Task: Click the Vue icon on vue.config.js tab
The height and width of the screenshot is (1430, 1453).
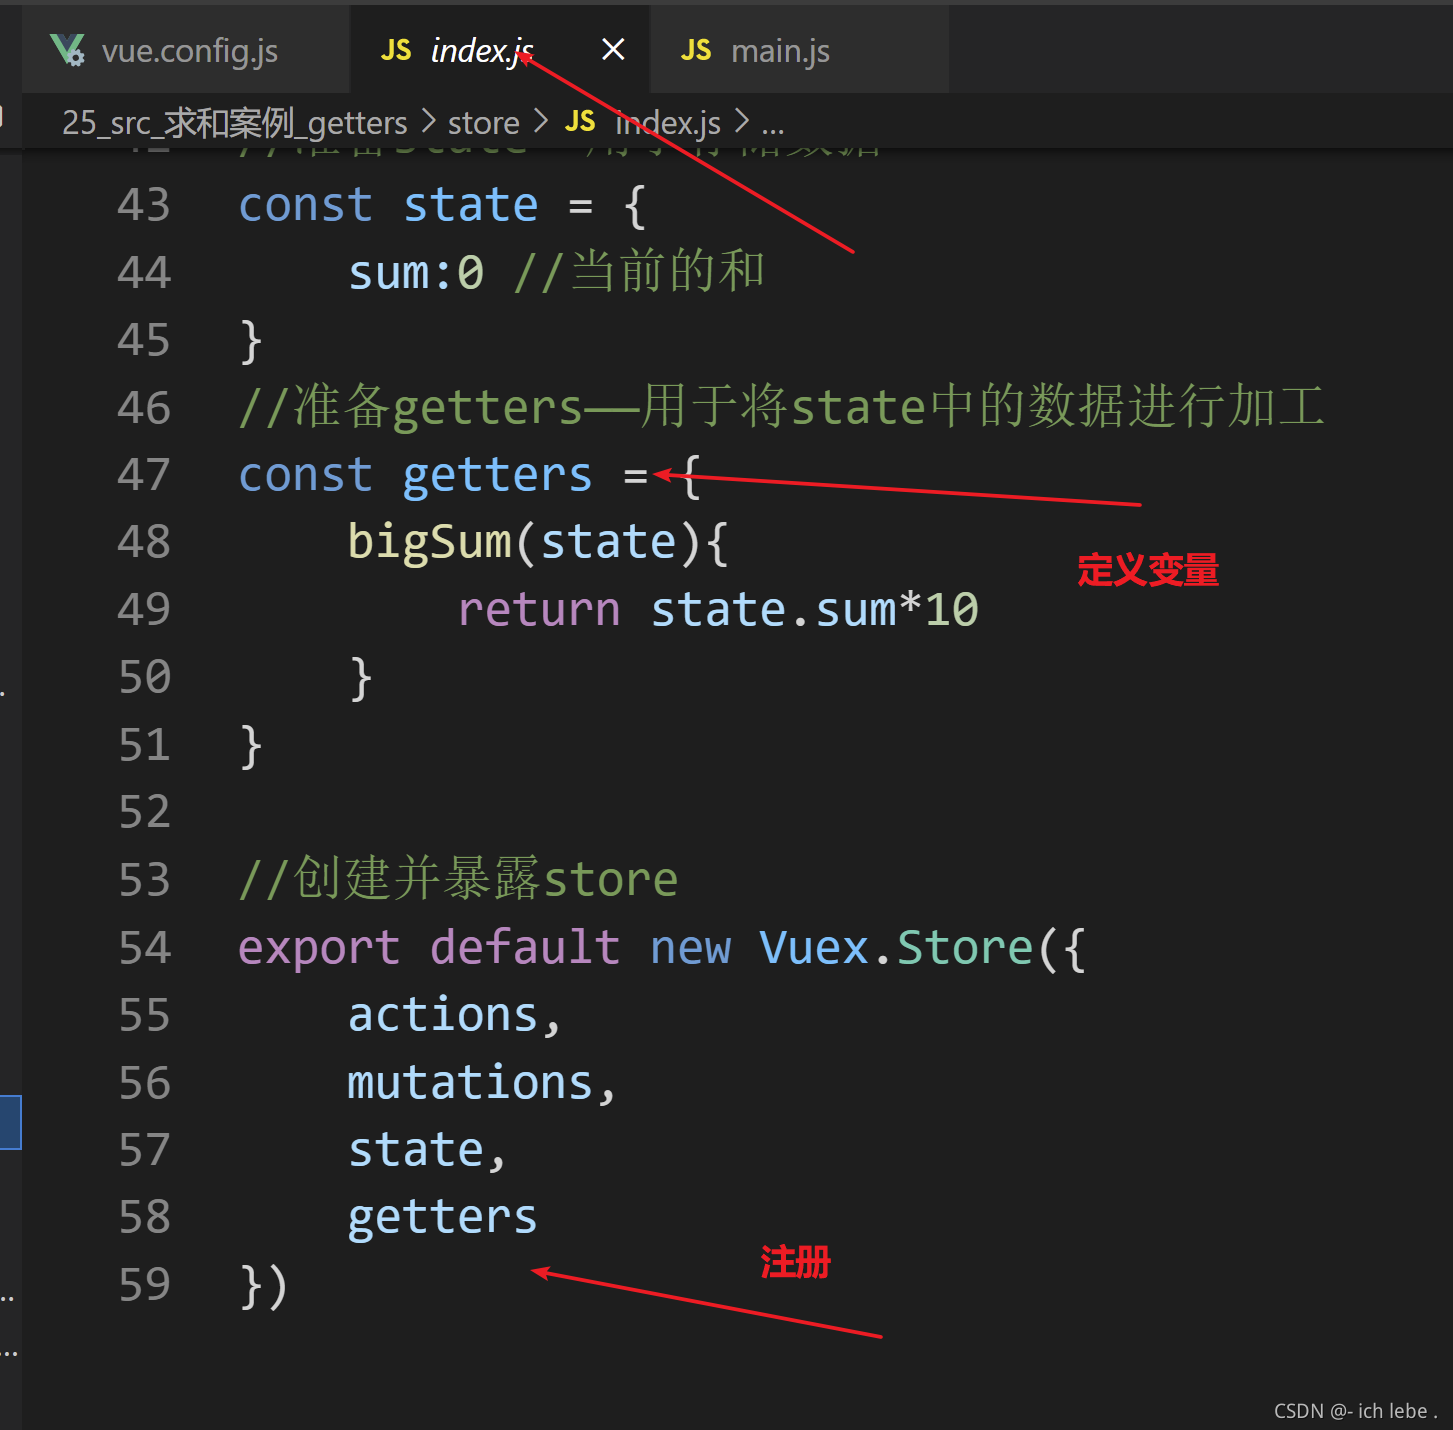Action: pyautogui.click(x=68, y=50)
